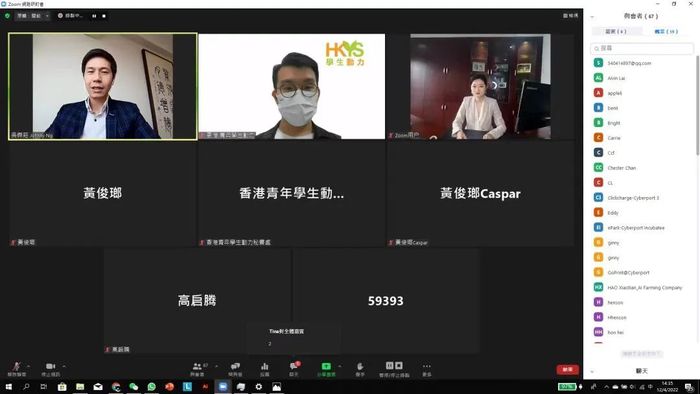This screenshot has height=394, width=700.
Task: Click the participant list scrollbar
Action: pos(697,105)
